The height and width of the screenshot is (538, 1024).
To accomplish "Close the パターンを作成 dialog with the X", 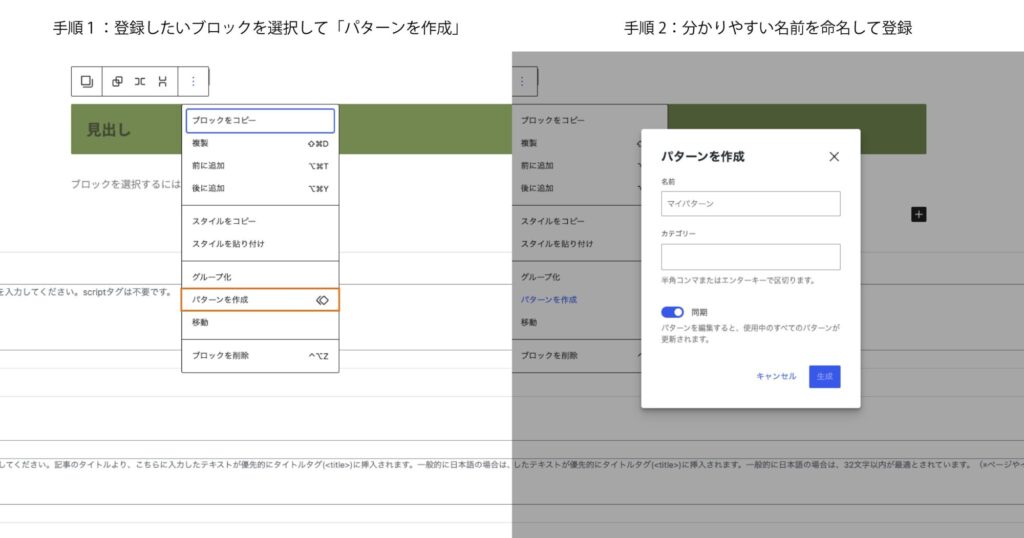I will point(834,157).
